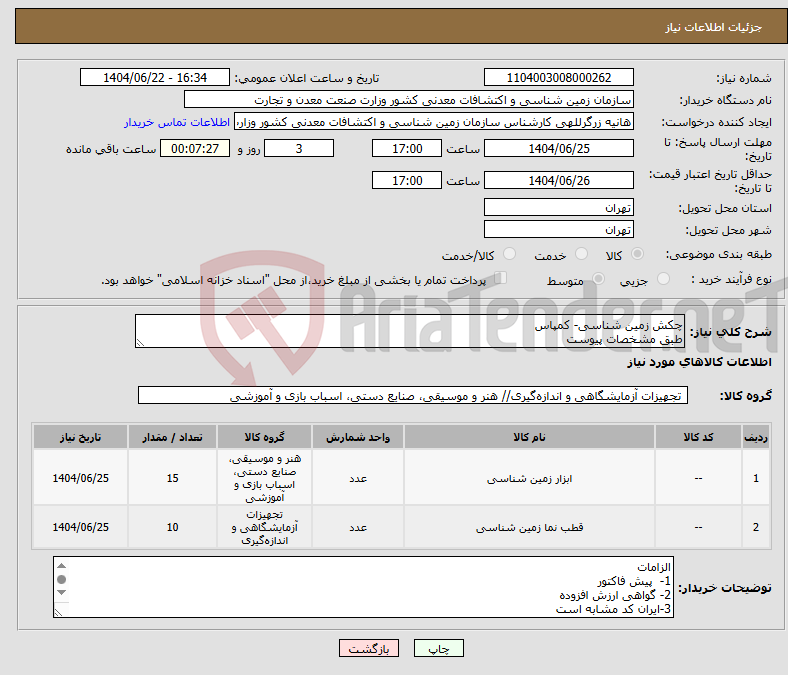Click the announcement date field 1404/06/22 - 16:34

(155, 77)
